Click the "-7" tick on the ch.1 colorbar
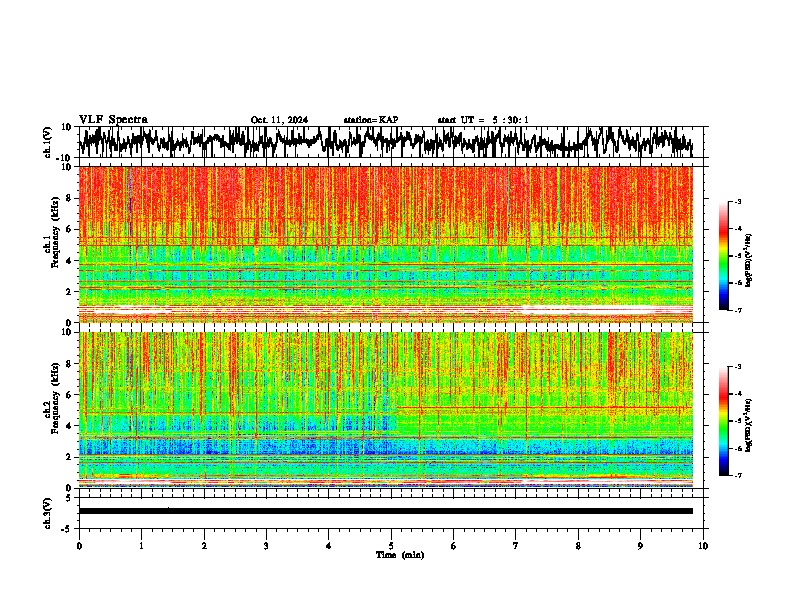 click(x=737, y=310)
